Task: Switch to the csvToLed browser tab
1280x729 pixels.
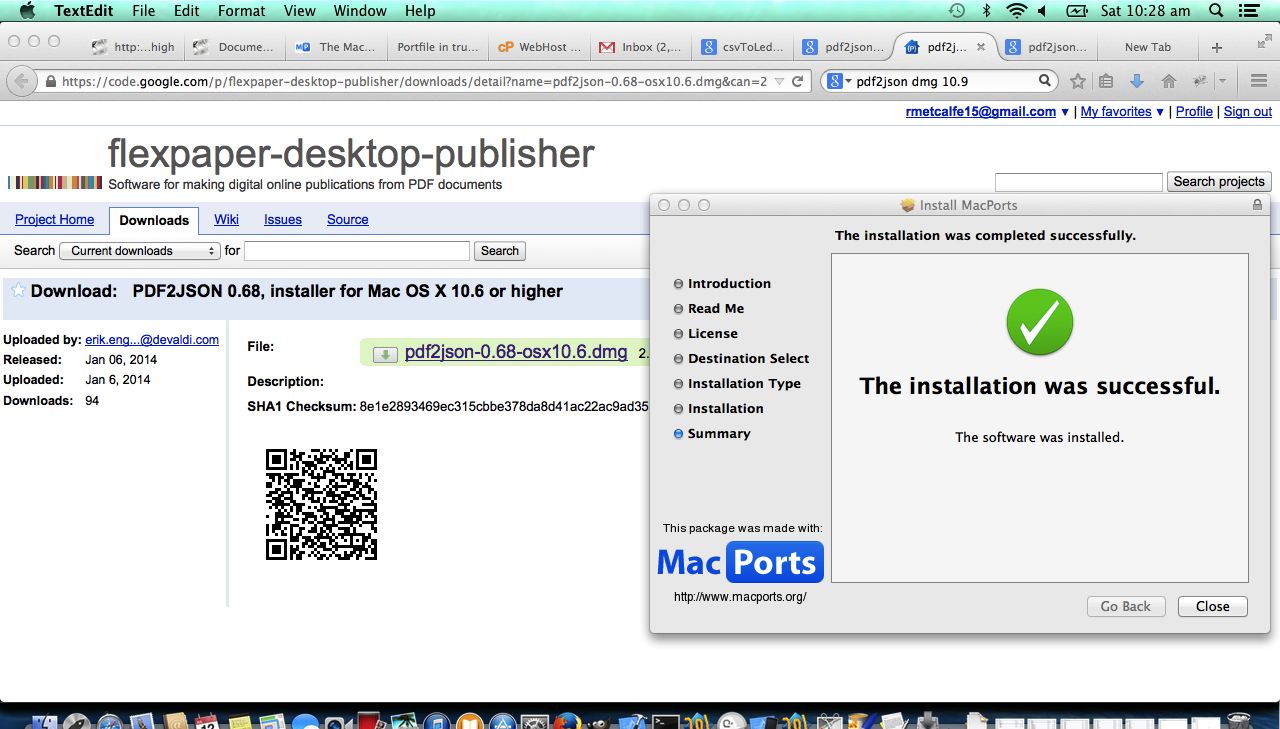Action: (743, 47)
